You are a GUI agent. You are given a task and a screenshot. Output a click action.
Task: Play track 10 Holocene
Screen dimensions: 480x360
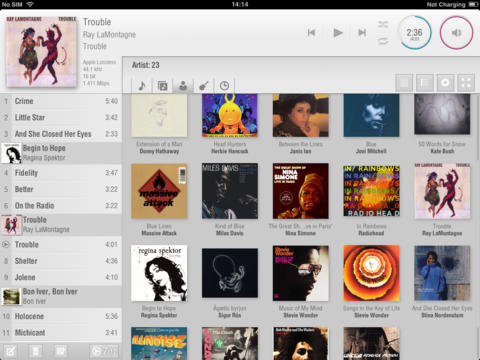61,316
